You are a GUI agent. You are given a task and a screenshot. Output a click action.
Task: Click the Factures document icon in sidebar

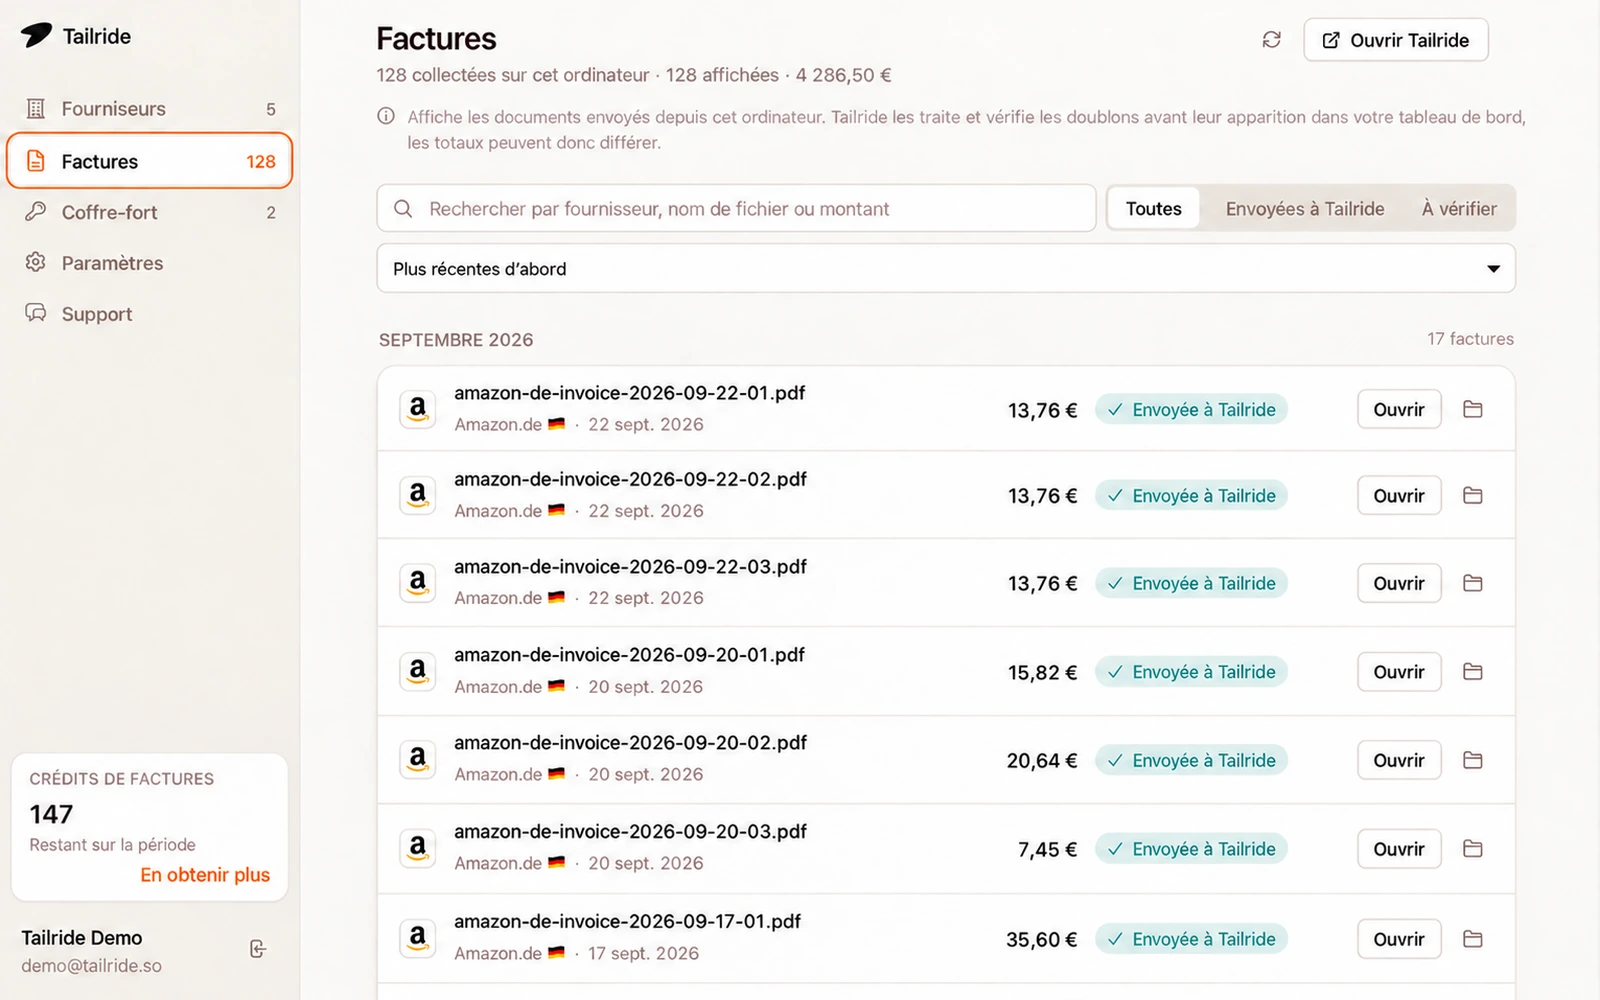(x=36, y=161)
